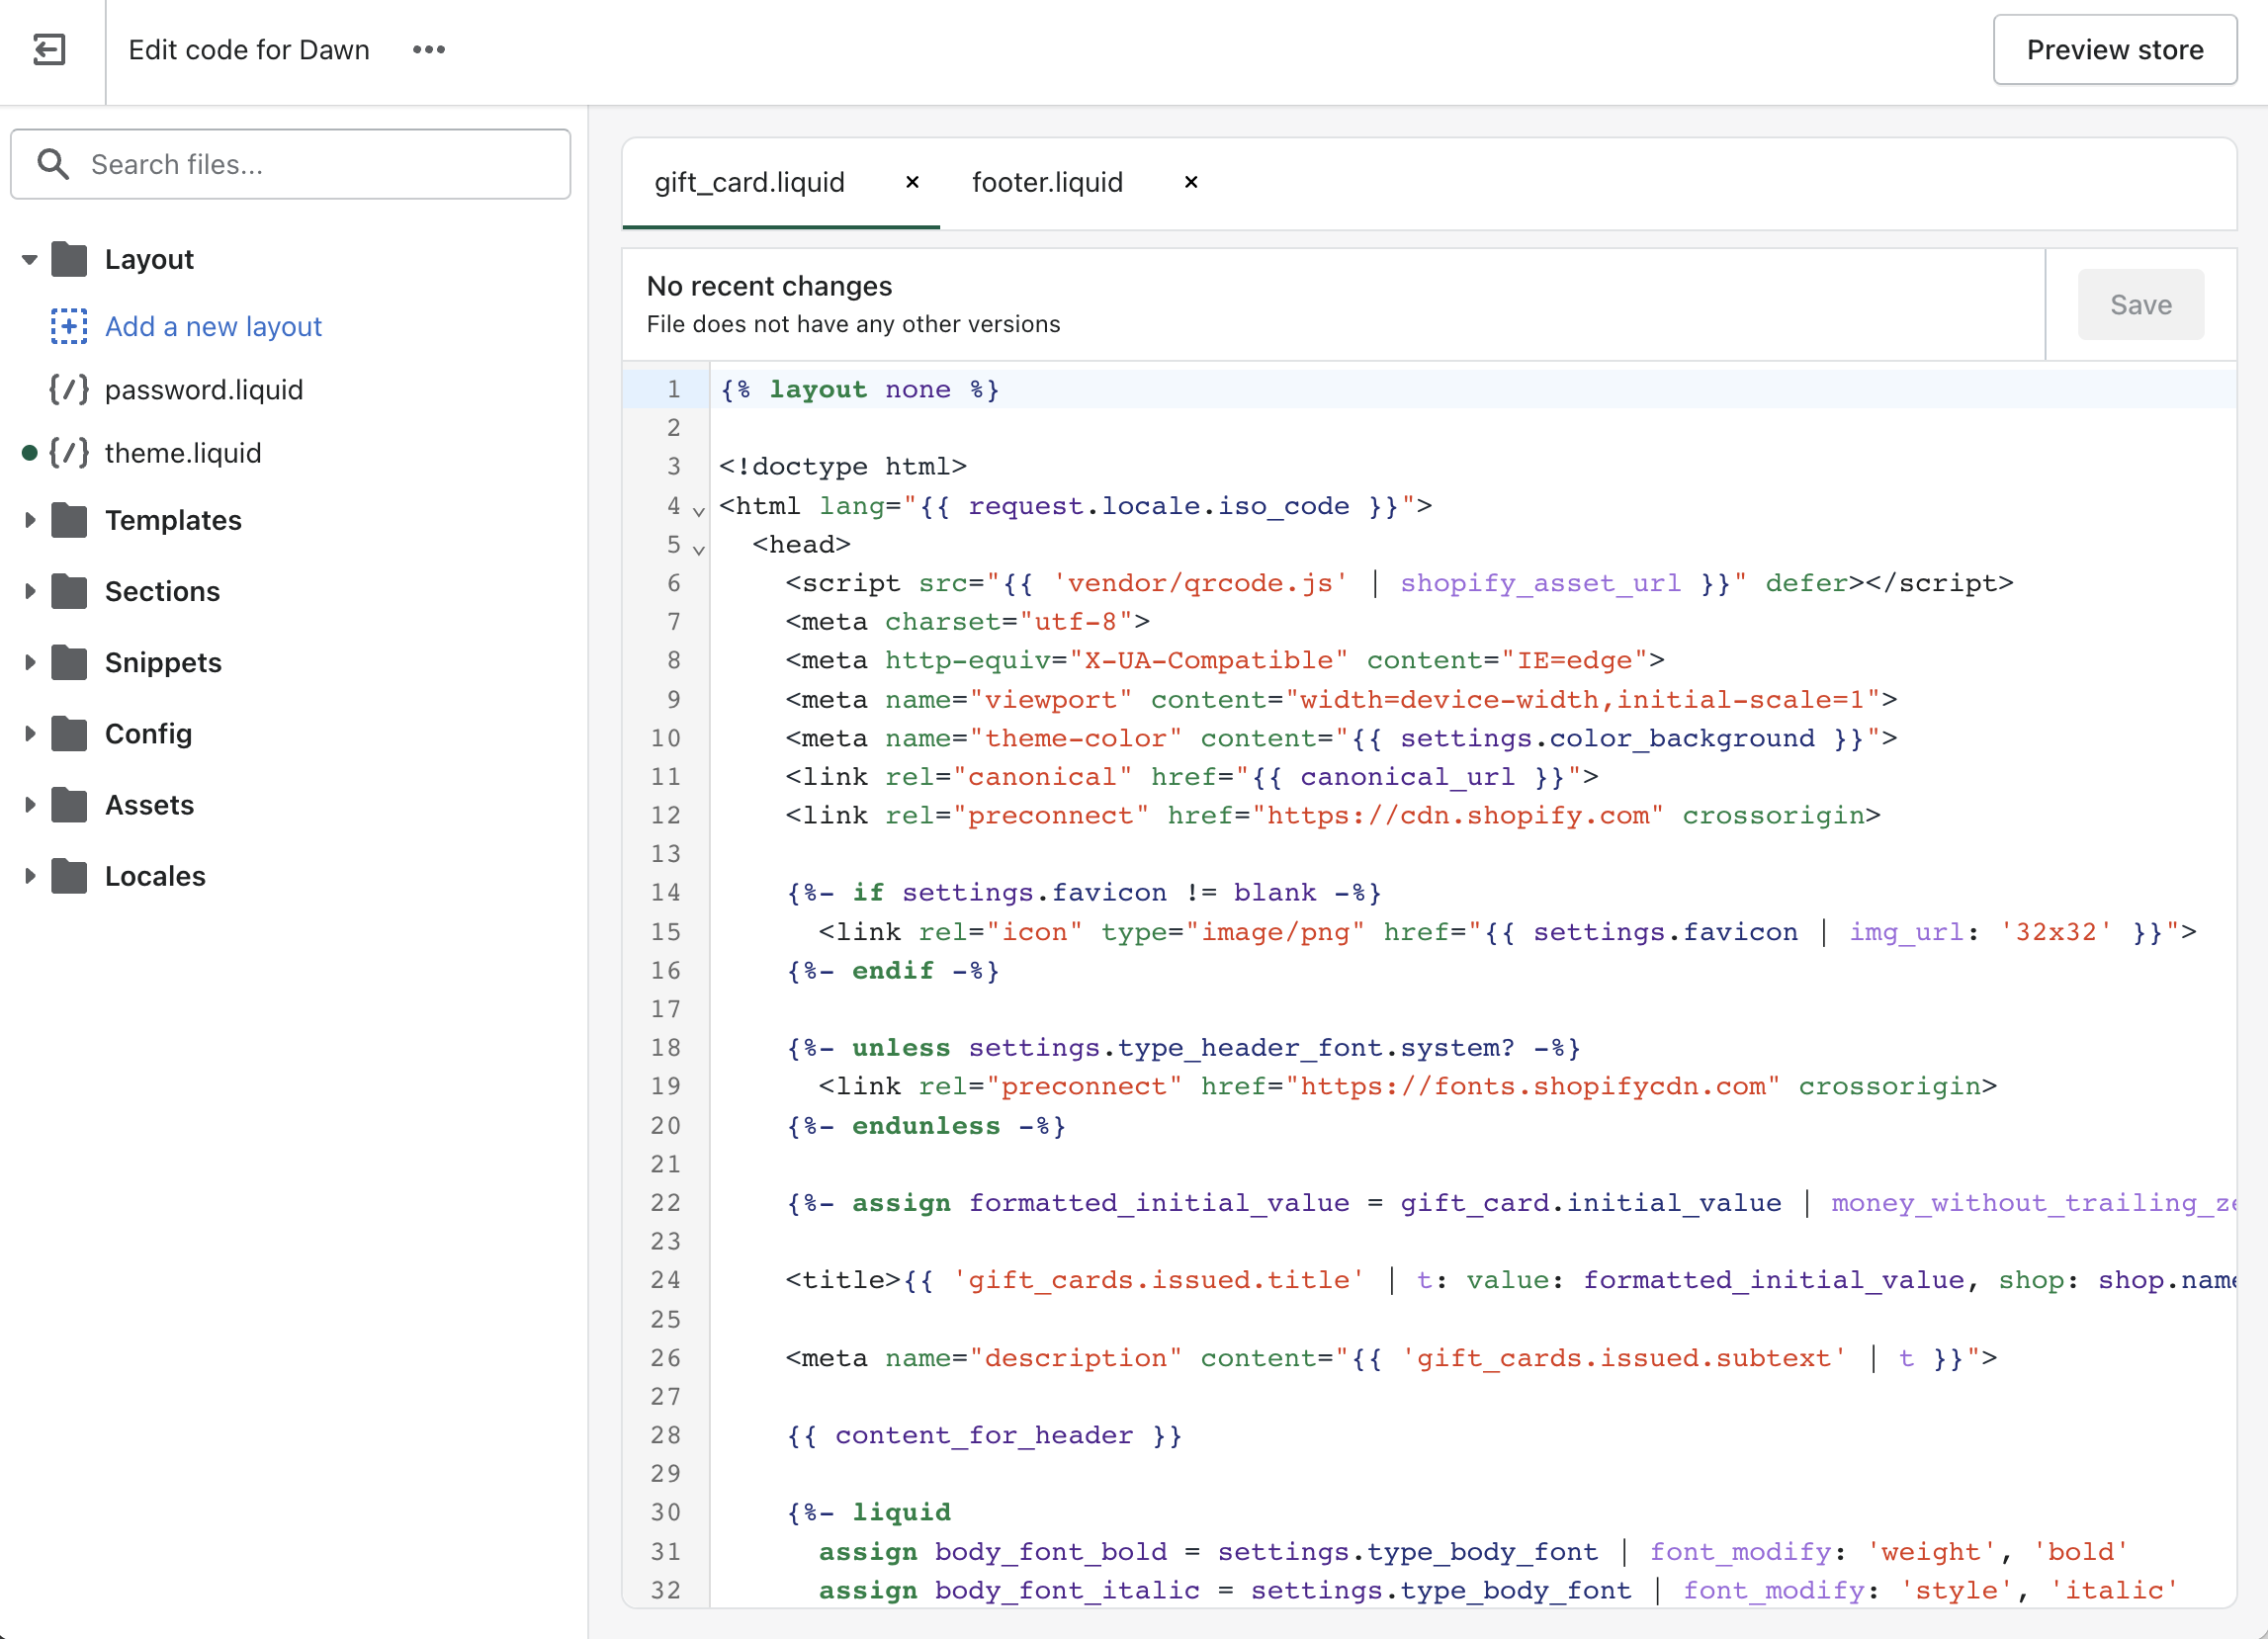Image resolution: width=2268 pixels, height=1639 pixels.
Task: Switch to the footer.liquid tab
Action: pos(1046,181)
